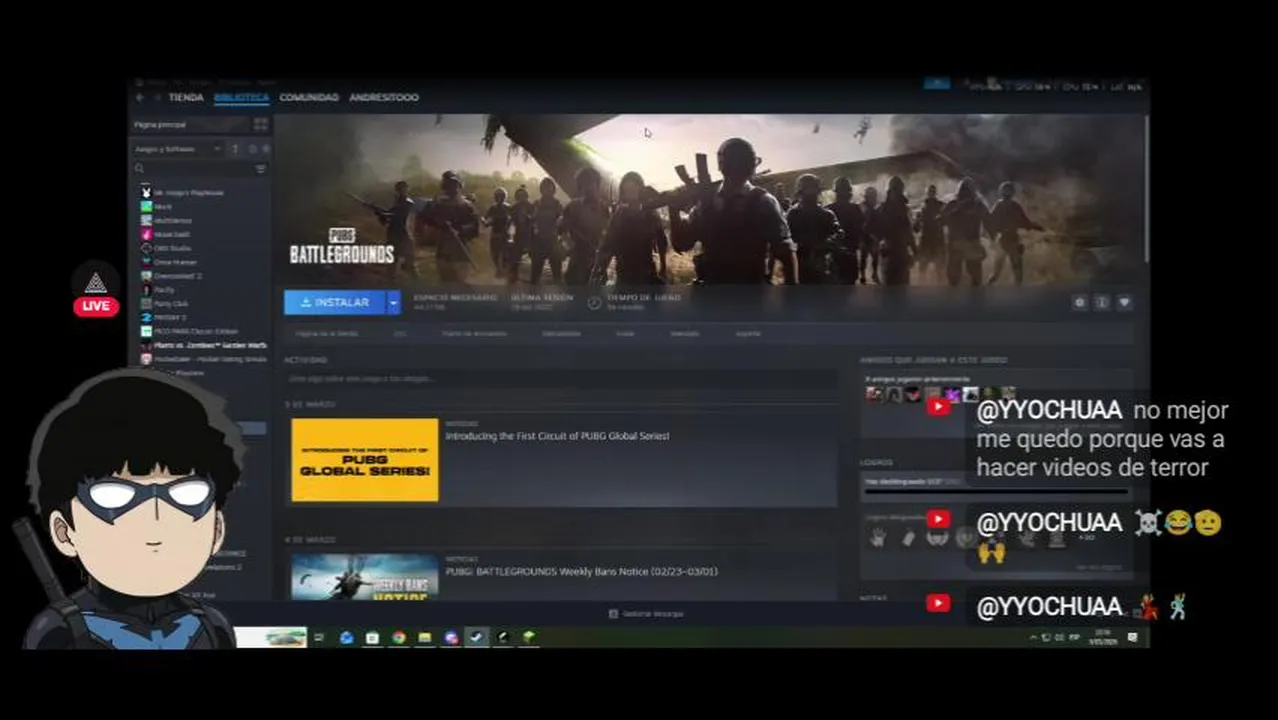The height and width of the screenshot is (720, 1278).
Task: Click the library page vertical scrollbar
Action: (1145, 190)
